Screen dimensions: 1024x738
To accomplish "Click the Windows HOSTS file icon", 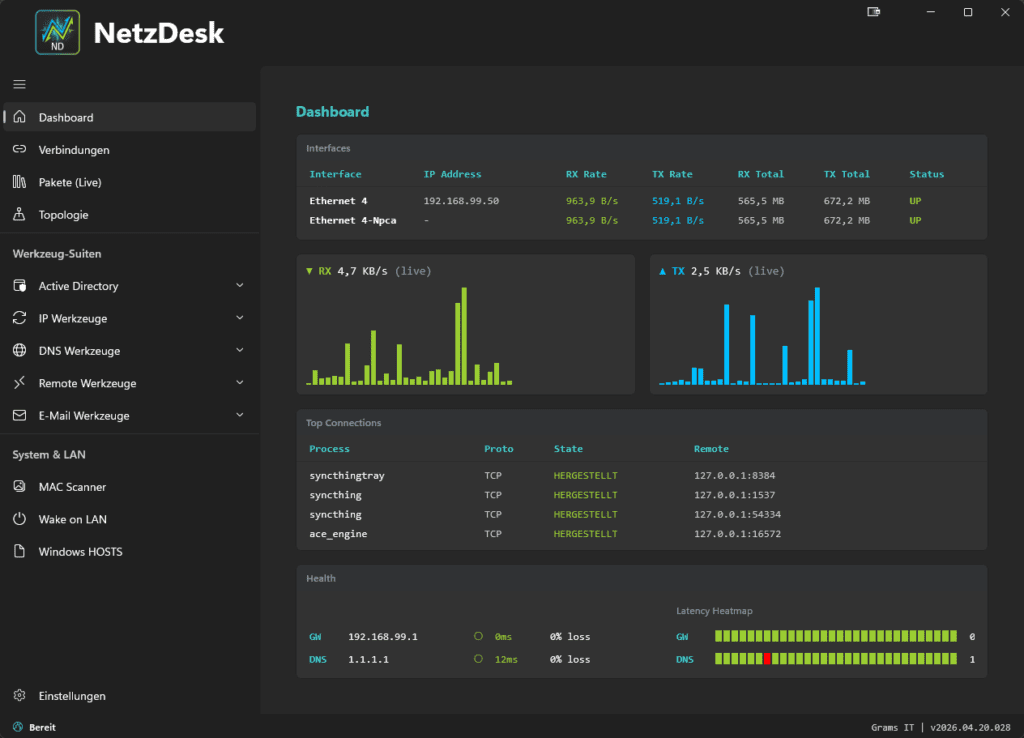I will tap(19, 552).
